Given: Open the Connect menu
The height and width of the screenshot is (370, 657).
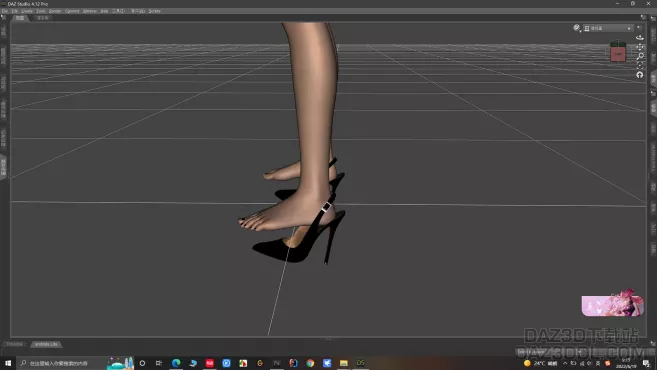Looking at the screenshot, I should point(72,11).
